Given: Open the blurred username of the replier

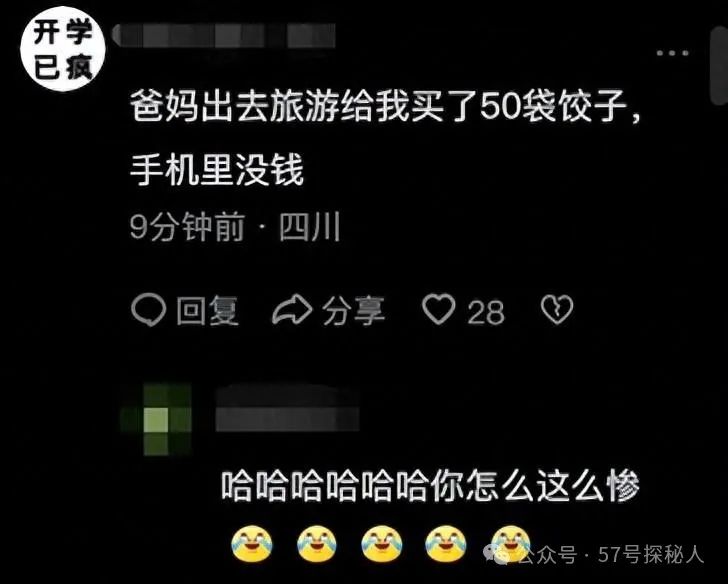Looking at the screenshot, I should tap(288, 409).
